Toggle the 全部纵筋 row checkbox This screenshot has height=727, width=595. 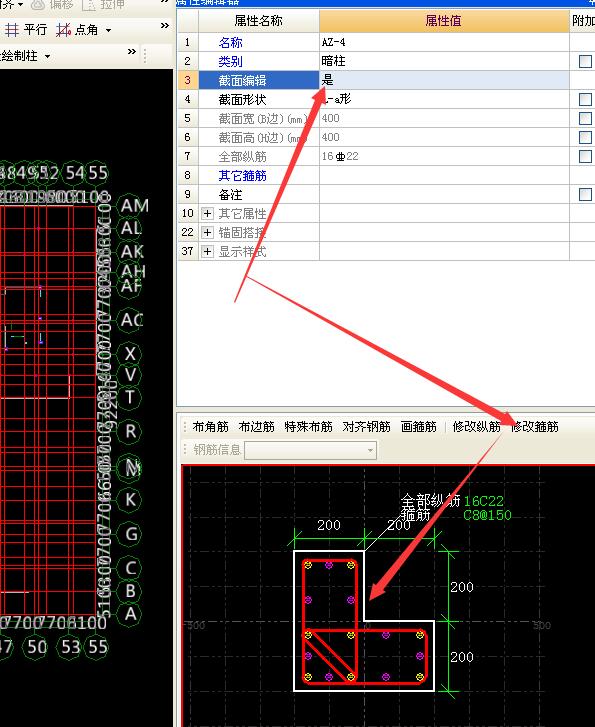pyautogui.click(x=585, y=156)
